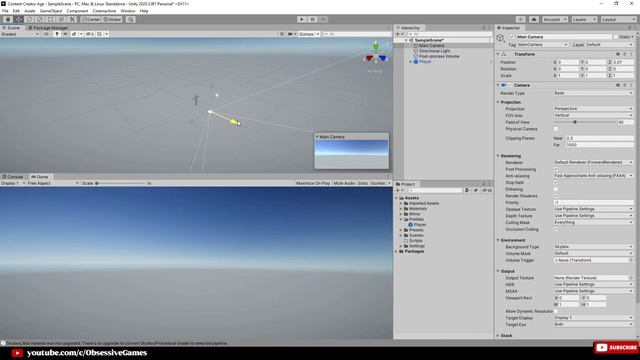This screenshot has width=640, height=360.
Task: Open Volume Trigger object picker
Action: coord(631,260)
